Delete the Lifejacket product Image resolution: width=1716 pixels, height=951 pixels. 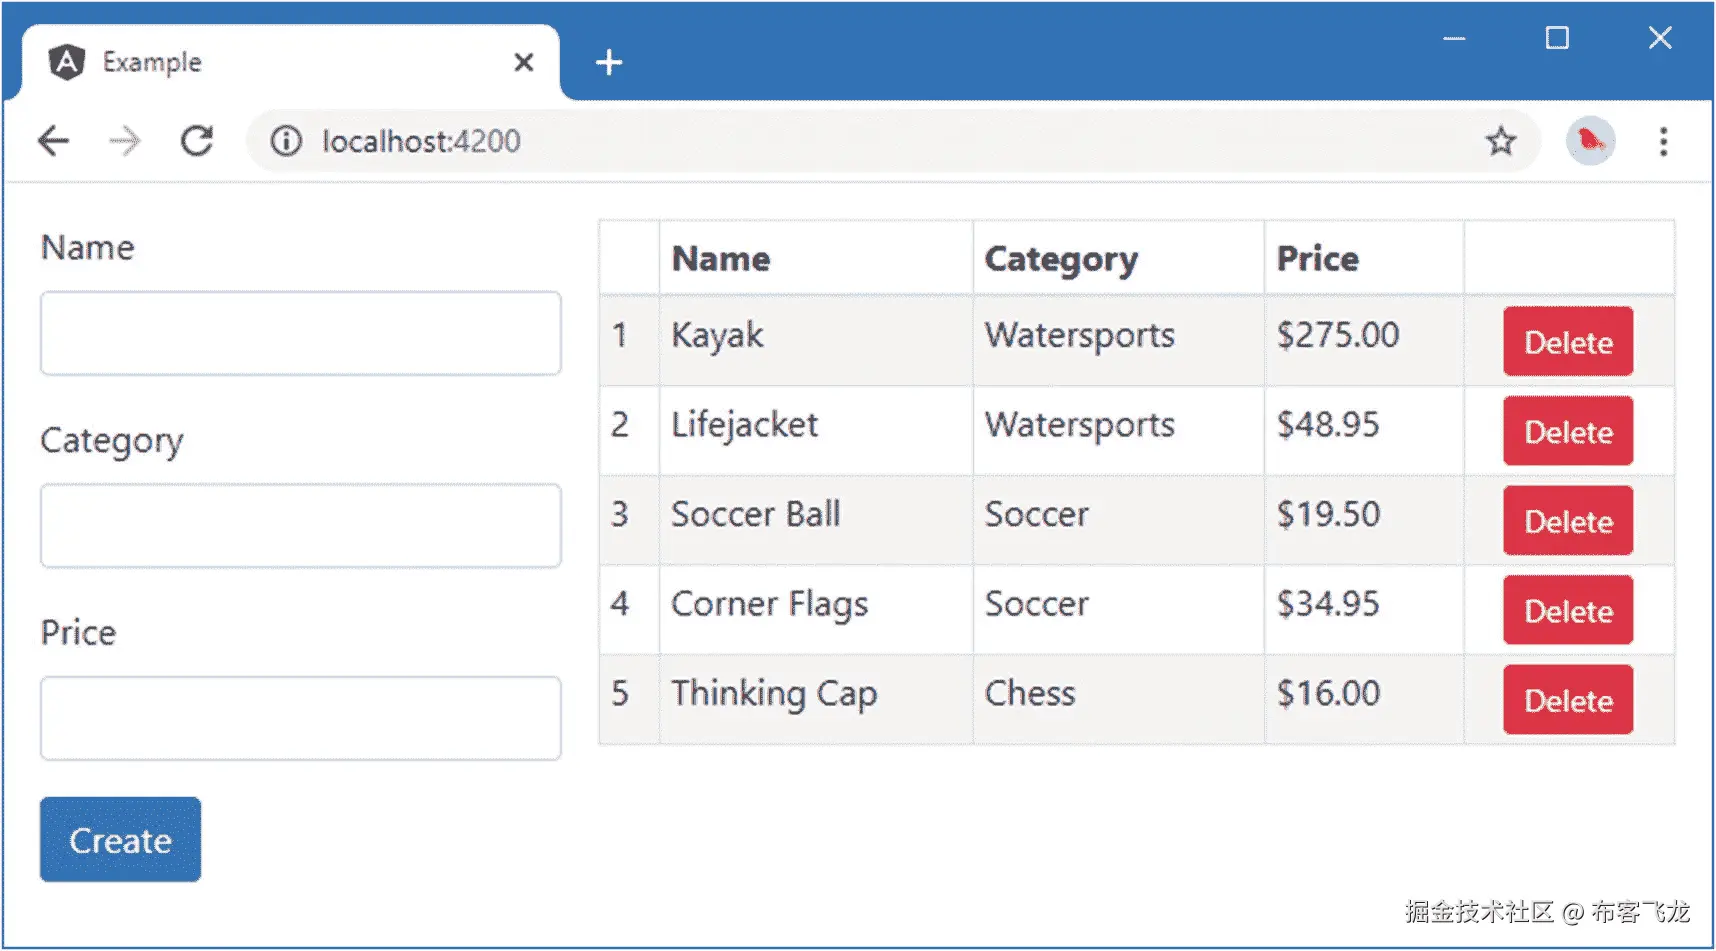point(1567,431)
